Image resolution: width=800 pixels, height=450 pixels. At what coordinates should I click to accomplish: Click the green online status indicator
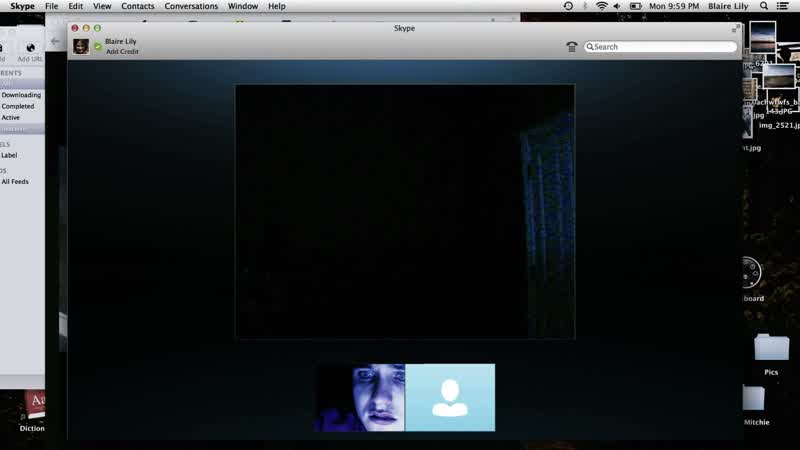(x=97, y=46)
